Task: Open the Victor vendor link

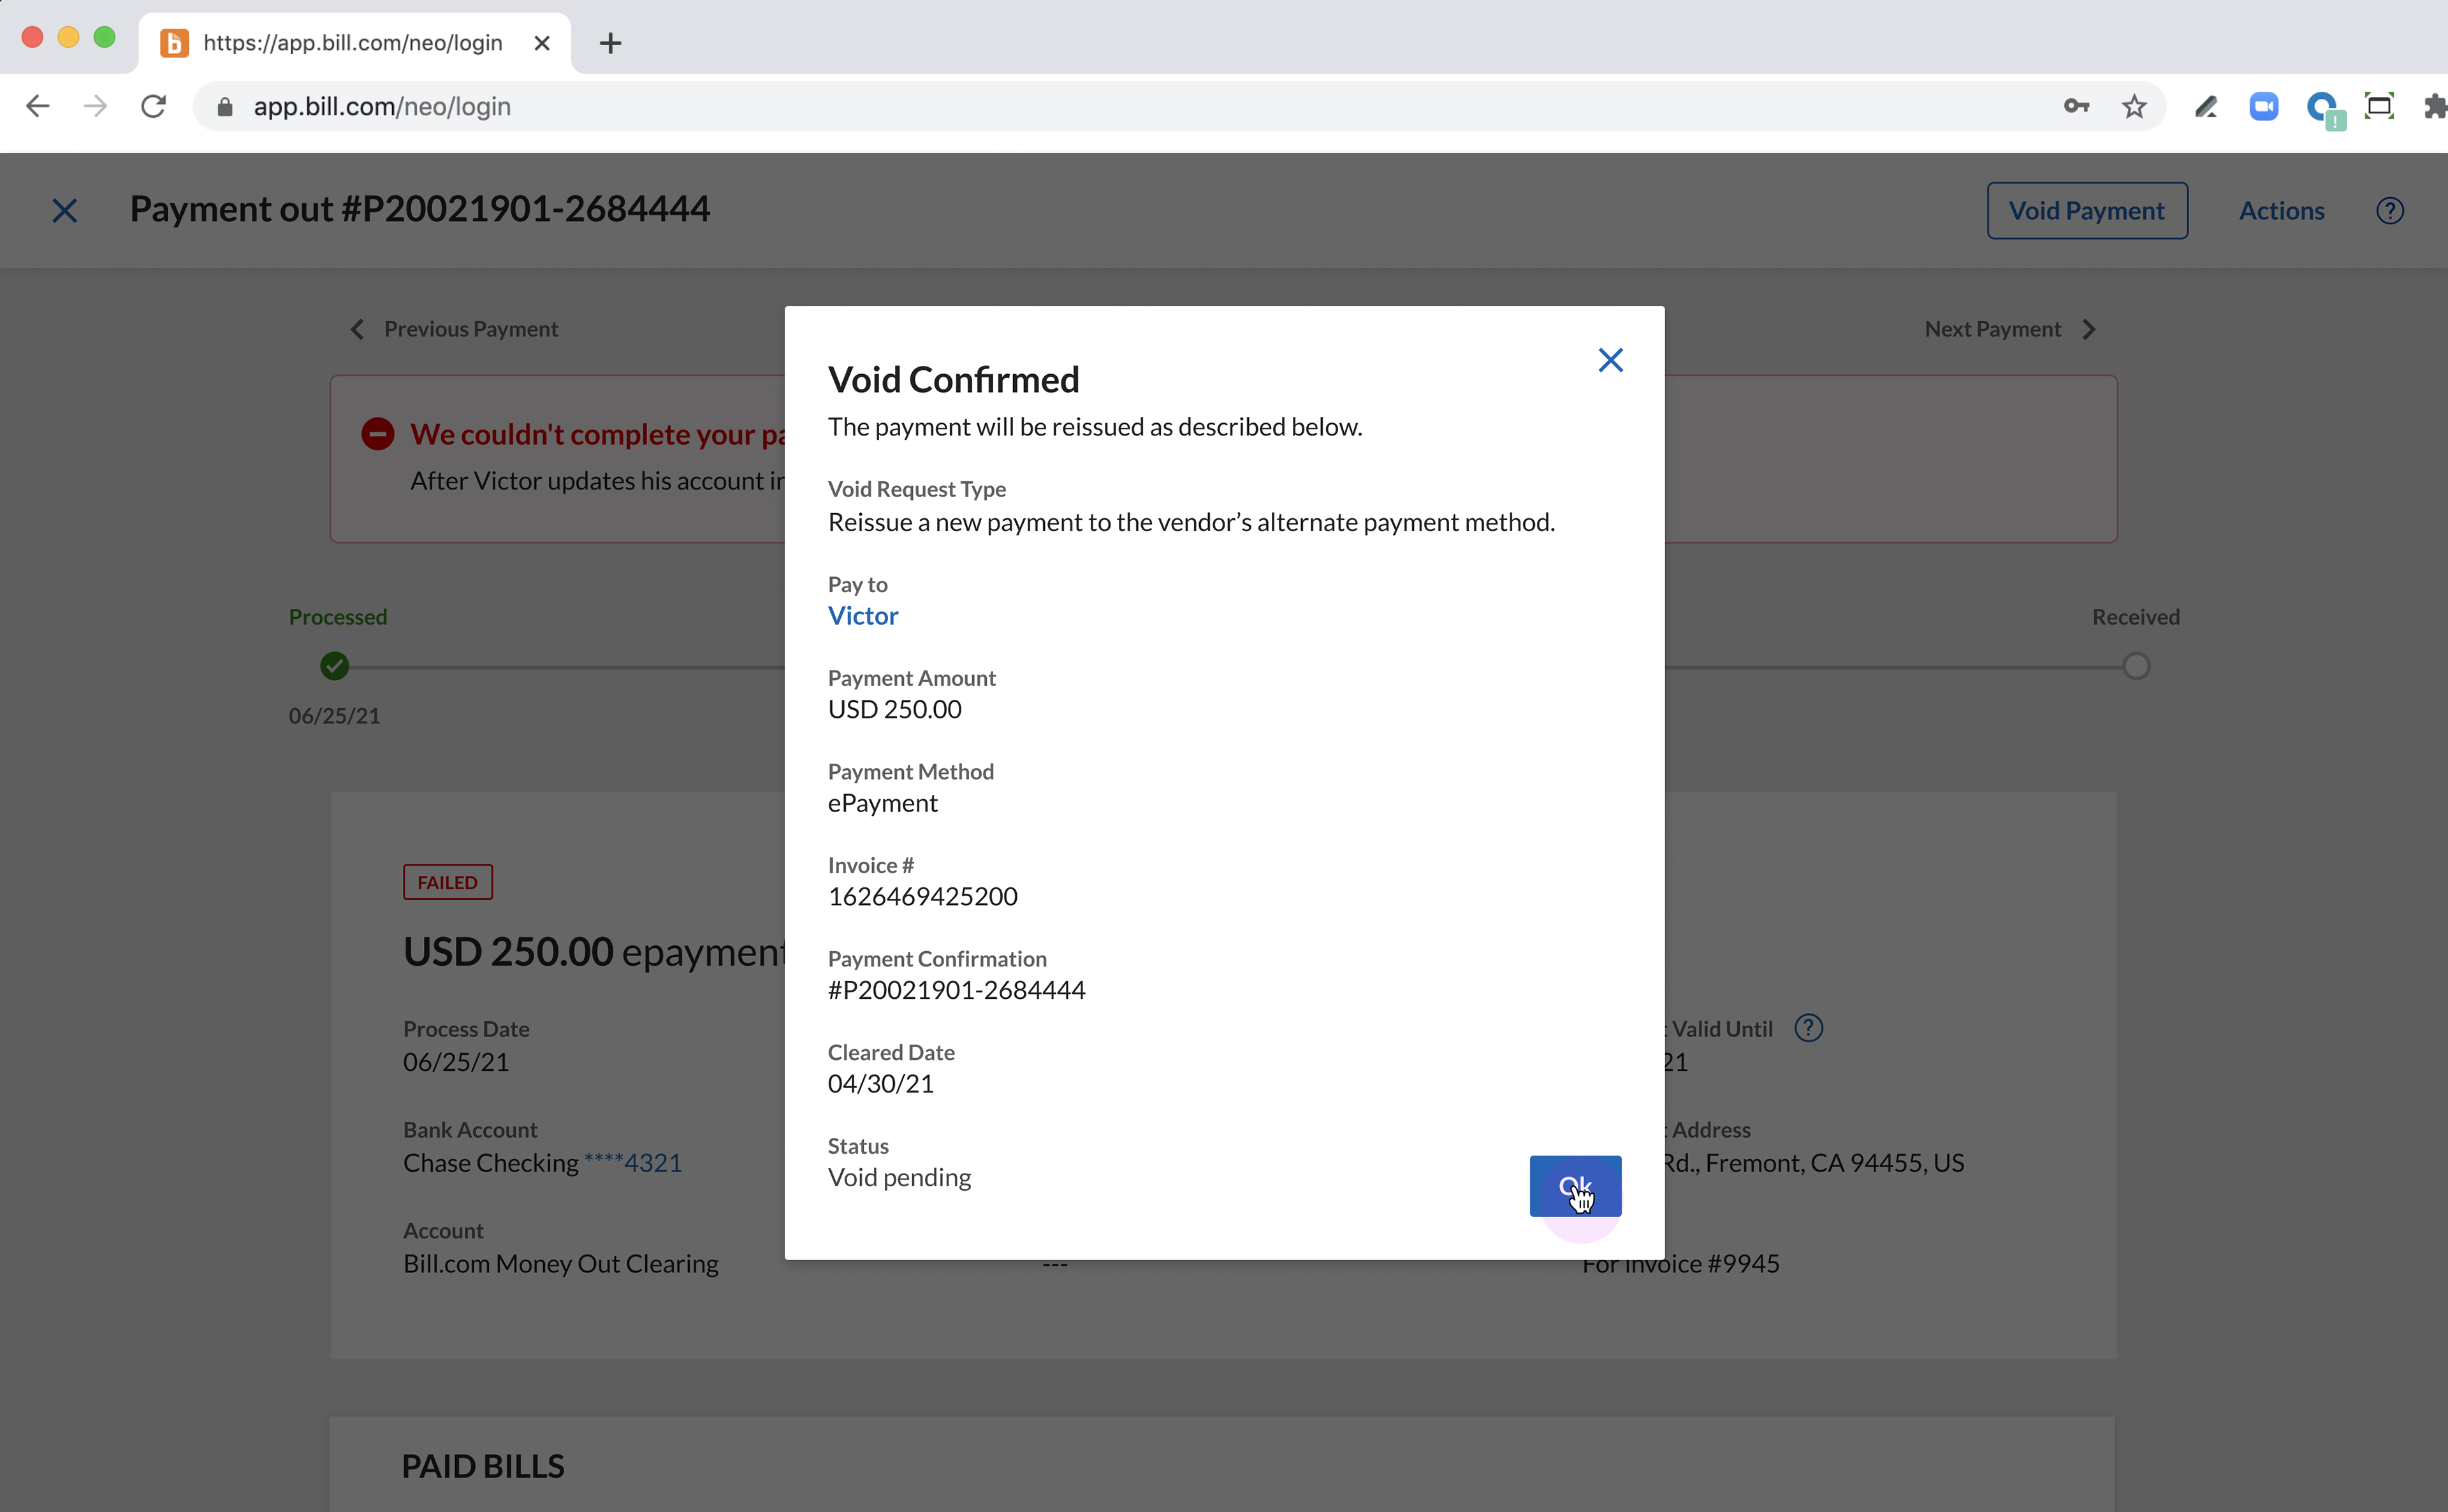Action: (863, 616)
